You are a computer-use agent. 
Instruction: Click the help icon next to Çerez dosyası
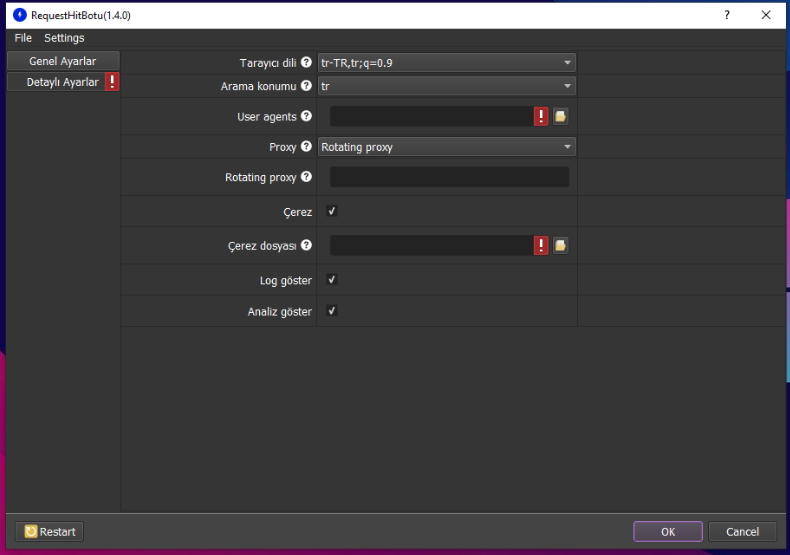tap(306, 245)
